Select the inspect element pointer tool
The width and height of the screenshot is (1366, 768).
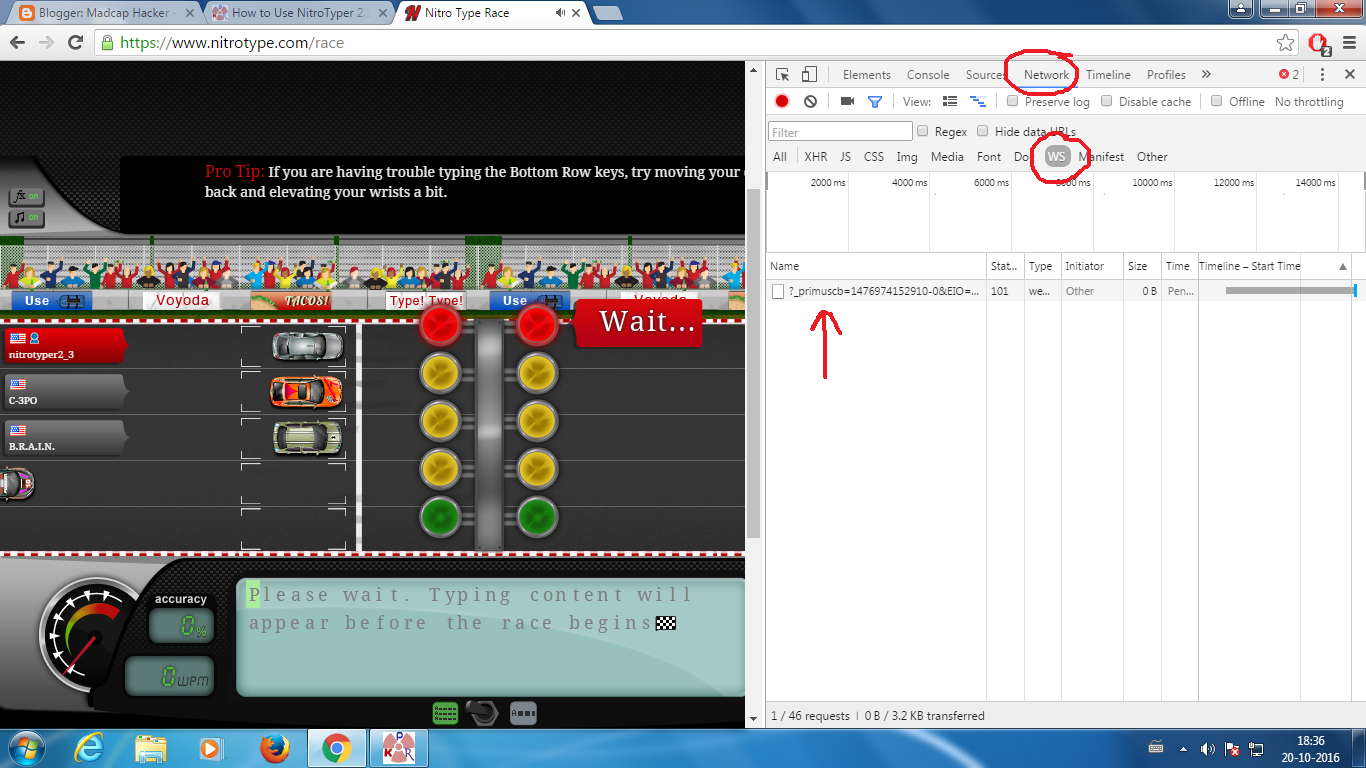pos(783,75)
